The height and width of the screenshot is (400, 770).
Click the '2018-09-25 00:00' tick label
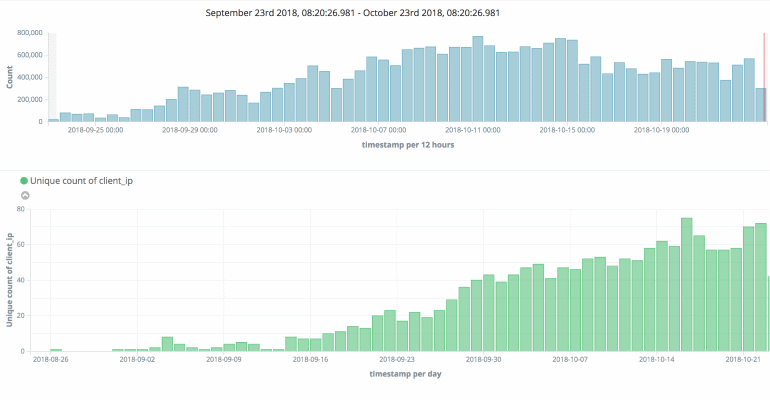pyautogui.click(x=95, y=129)
